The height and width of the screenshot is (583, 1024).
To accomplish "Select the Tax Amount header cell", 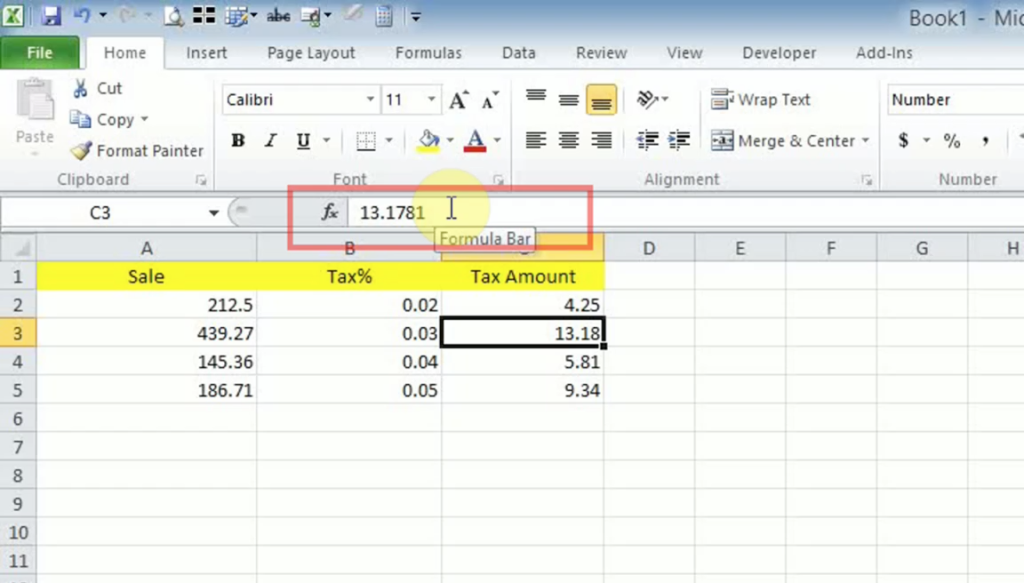I will (523, 276).
